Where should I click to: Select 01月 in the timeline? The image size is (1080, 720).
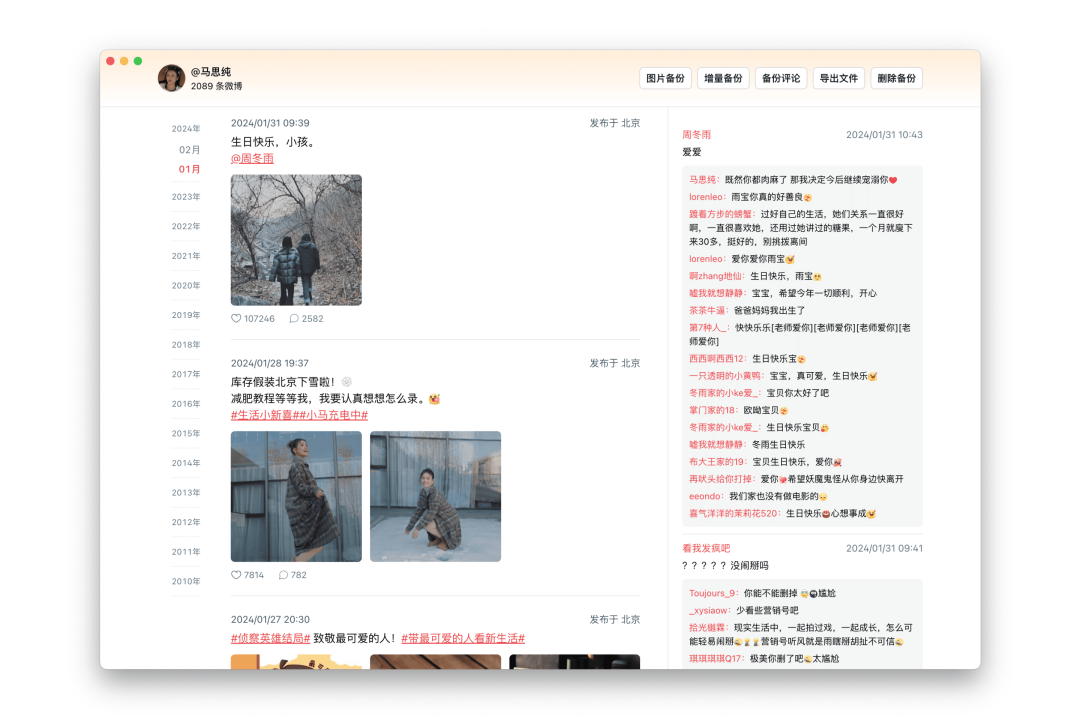(x=189, y=169)
